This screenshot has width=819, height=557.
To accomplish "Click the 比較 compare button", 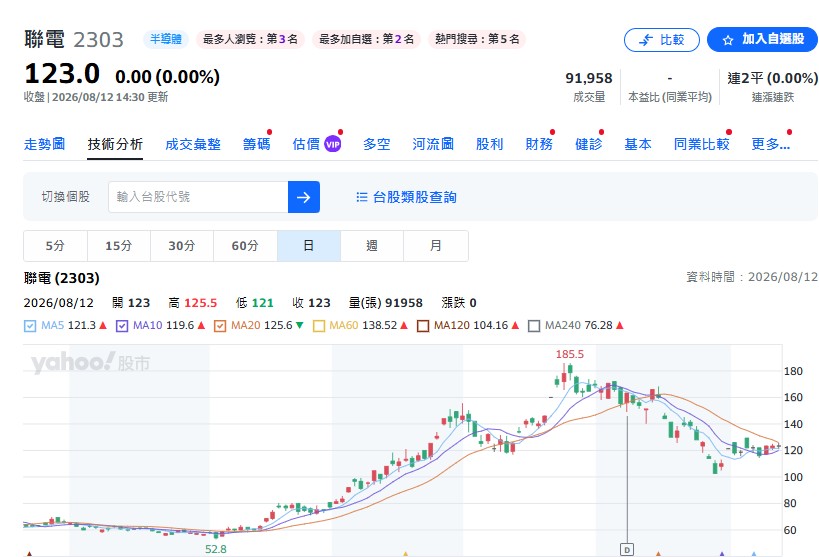I will tap(661, 40).
